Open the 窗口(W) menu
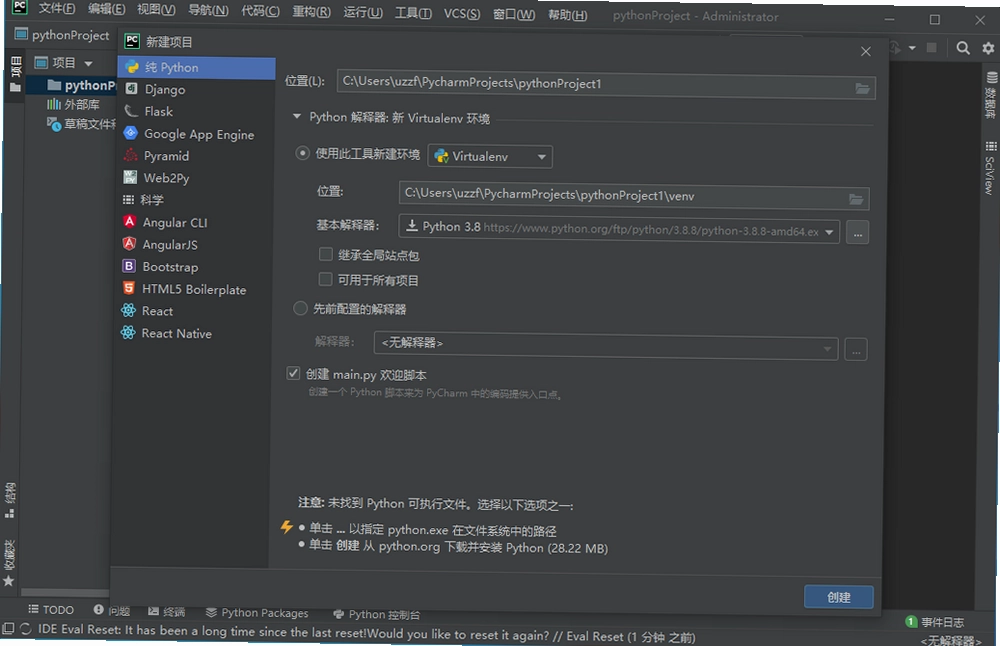 pyautogui.click(x=513, y=14)
